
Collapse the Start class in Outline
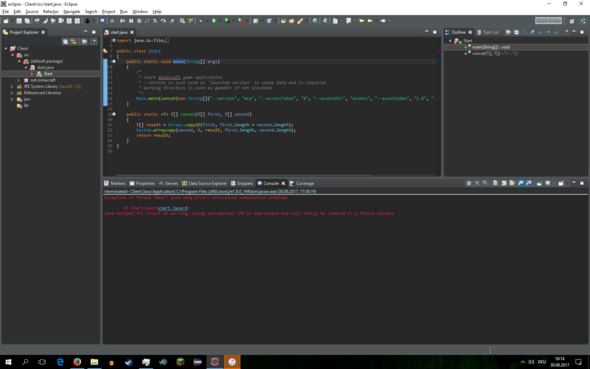(450, 41)
